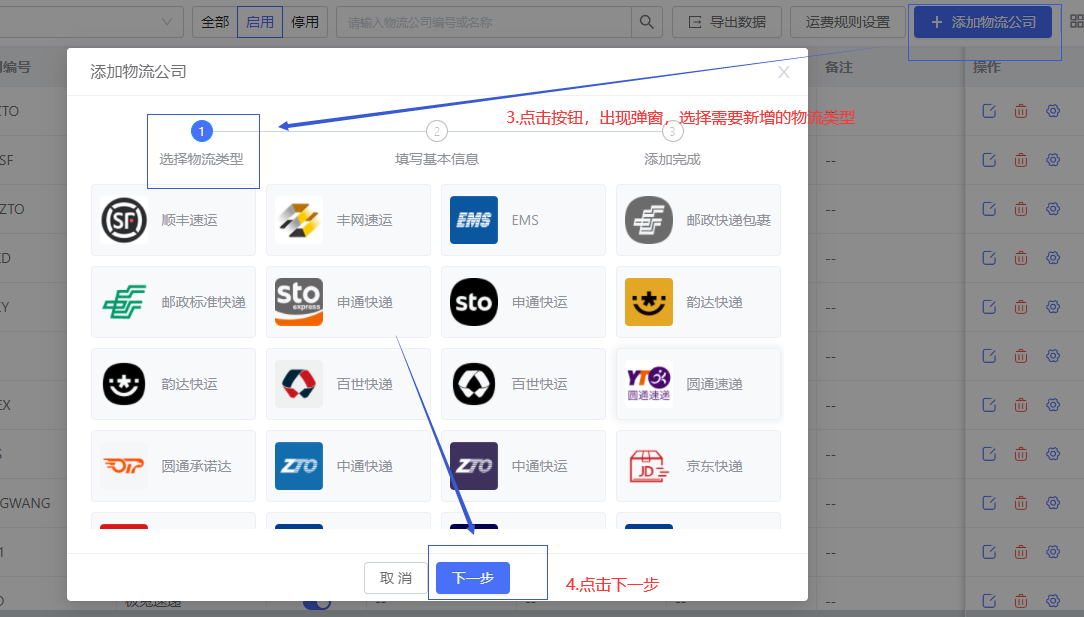Click the 下一步 button

pos(473,578)
